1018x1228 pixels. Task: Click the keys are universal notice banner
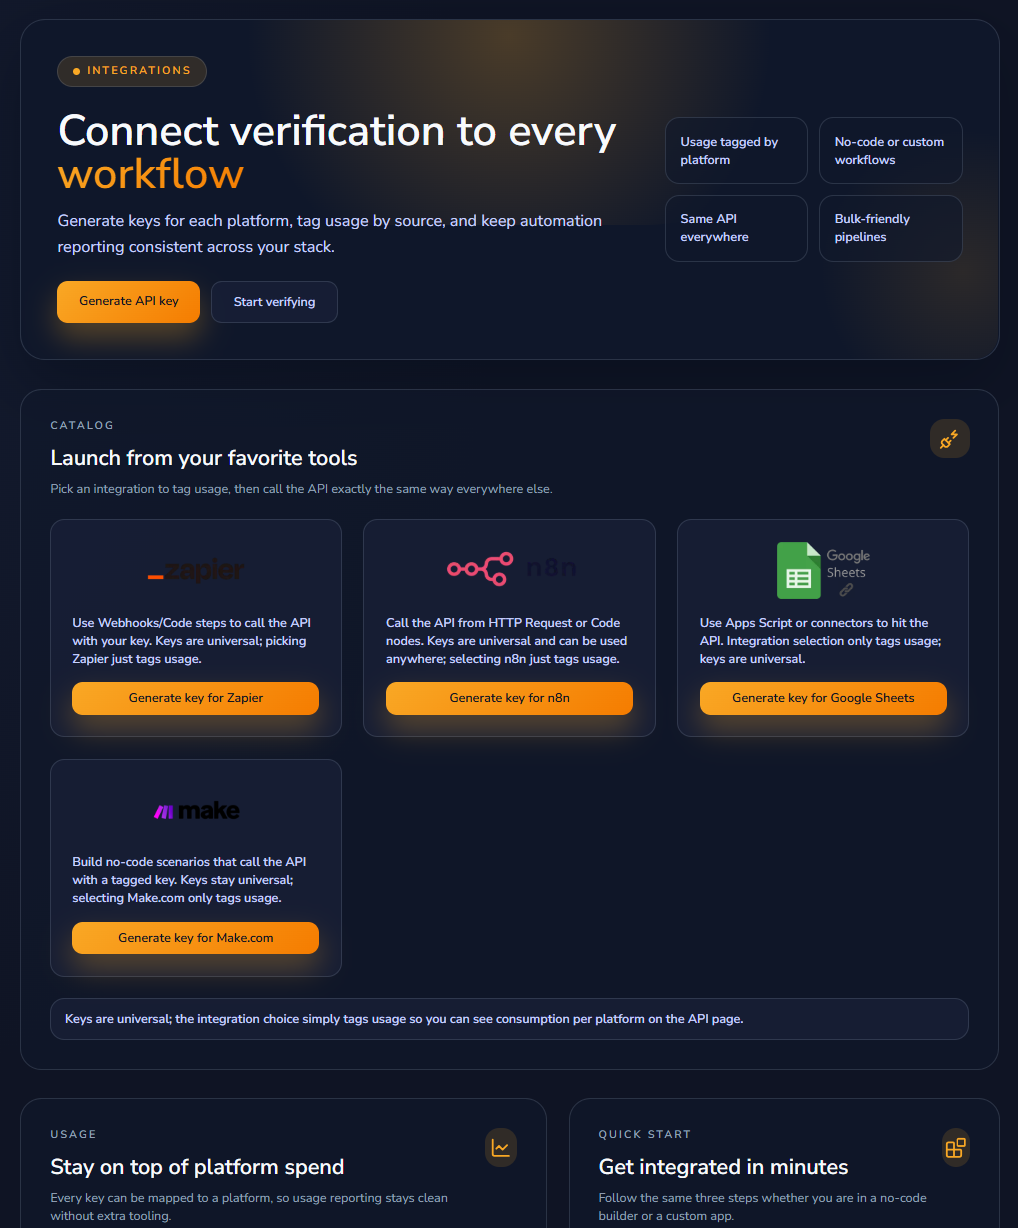click(509, 1018)
